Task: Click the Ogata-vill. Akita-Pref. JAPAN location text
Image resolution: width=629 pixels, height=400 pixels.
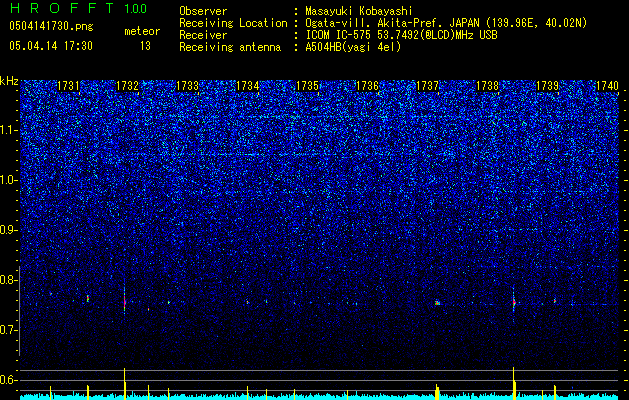Action: tap(446, 23)
